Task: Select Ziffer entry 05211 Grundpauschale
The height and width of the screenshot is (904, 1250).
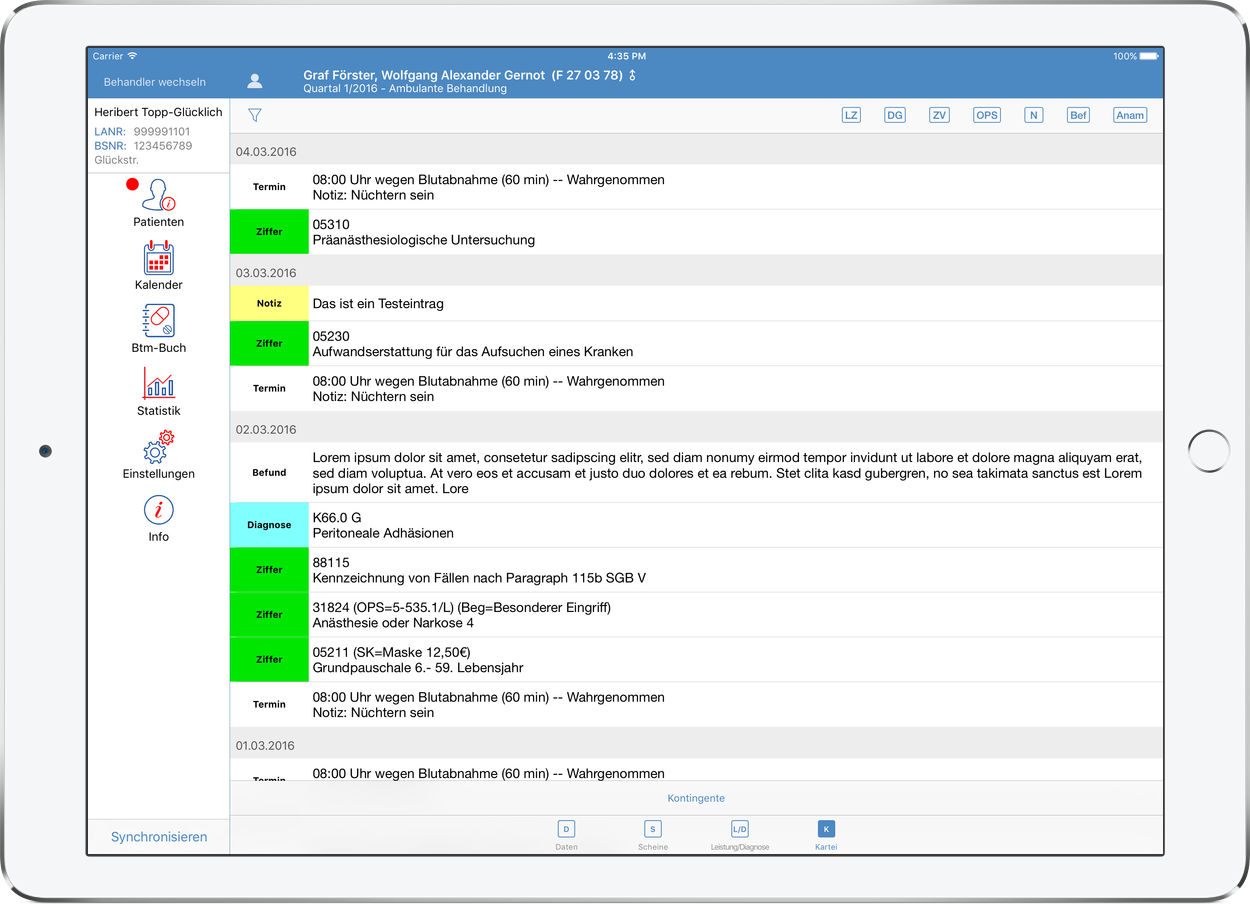Action: click(x=696, y=660)
